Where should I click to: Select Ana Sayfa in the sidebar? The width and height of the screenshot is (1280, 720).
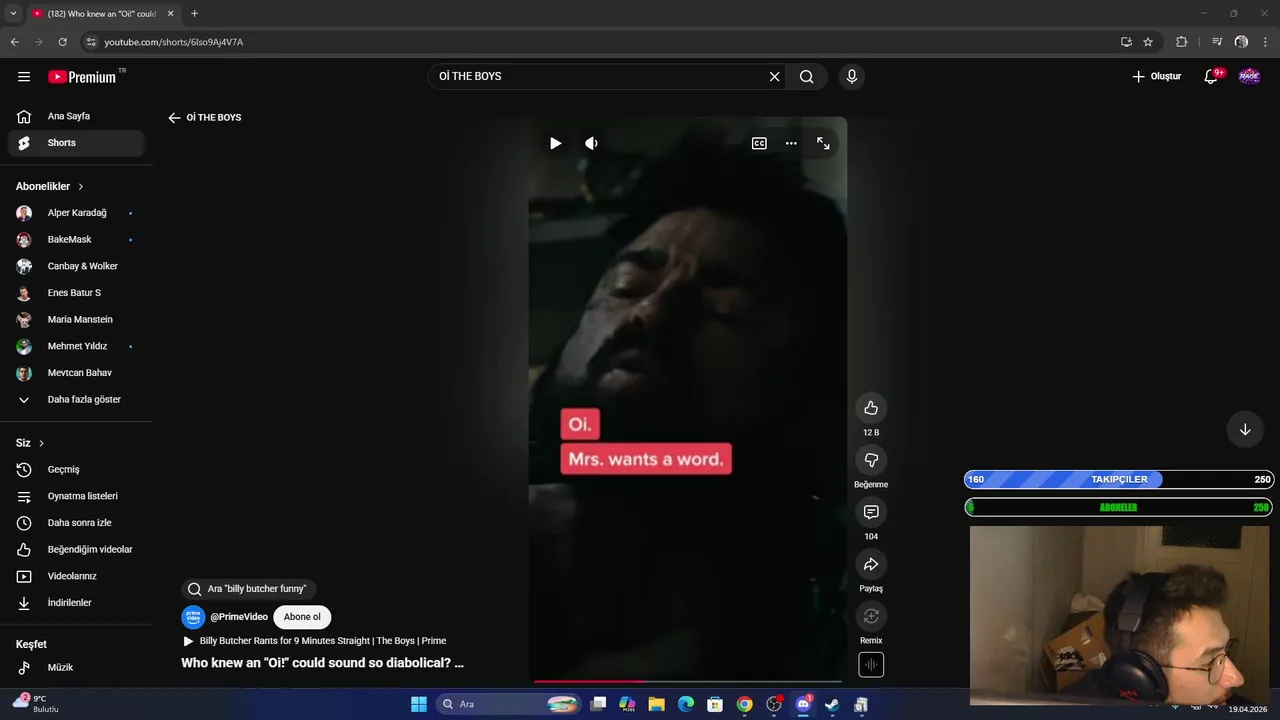click(76, 116)
